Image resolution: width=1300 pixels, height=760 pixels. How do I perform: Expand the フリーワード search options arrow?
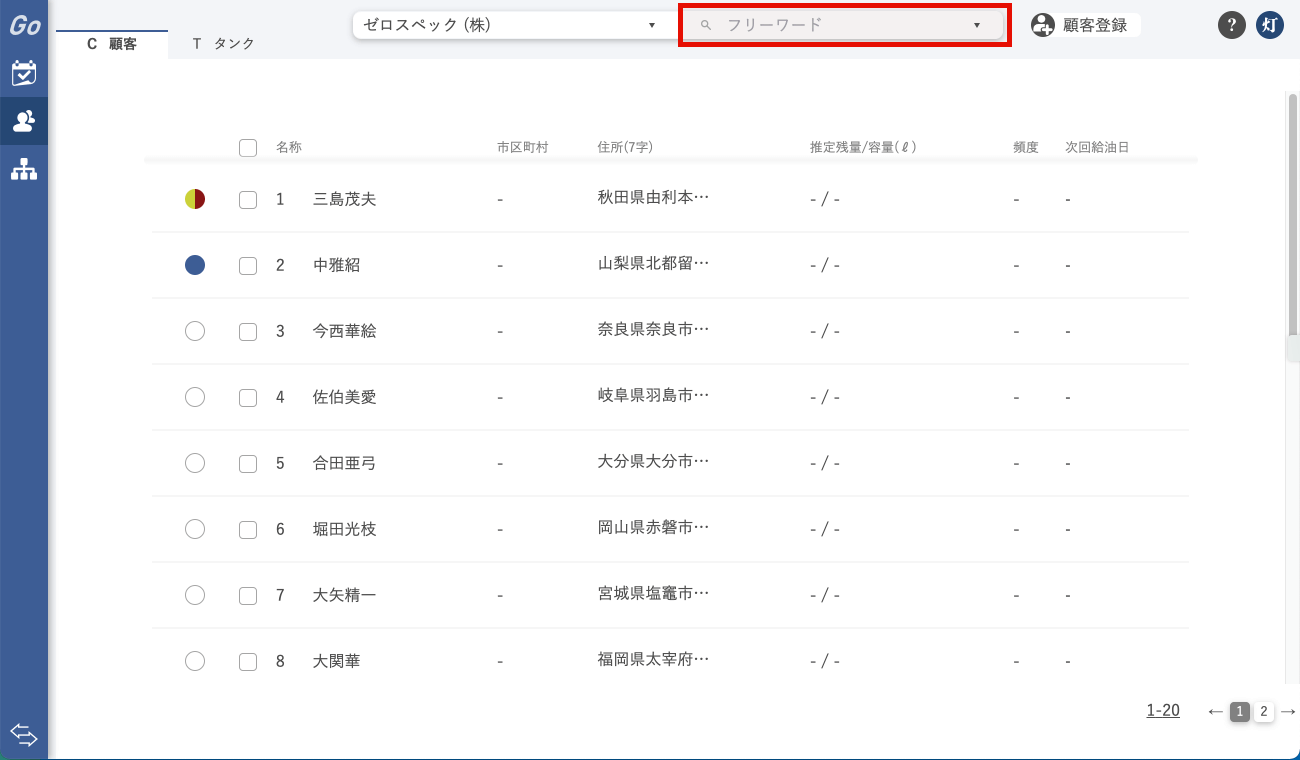(977, 25)
